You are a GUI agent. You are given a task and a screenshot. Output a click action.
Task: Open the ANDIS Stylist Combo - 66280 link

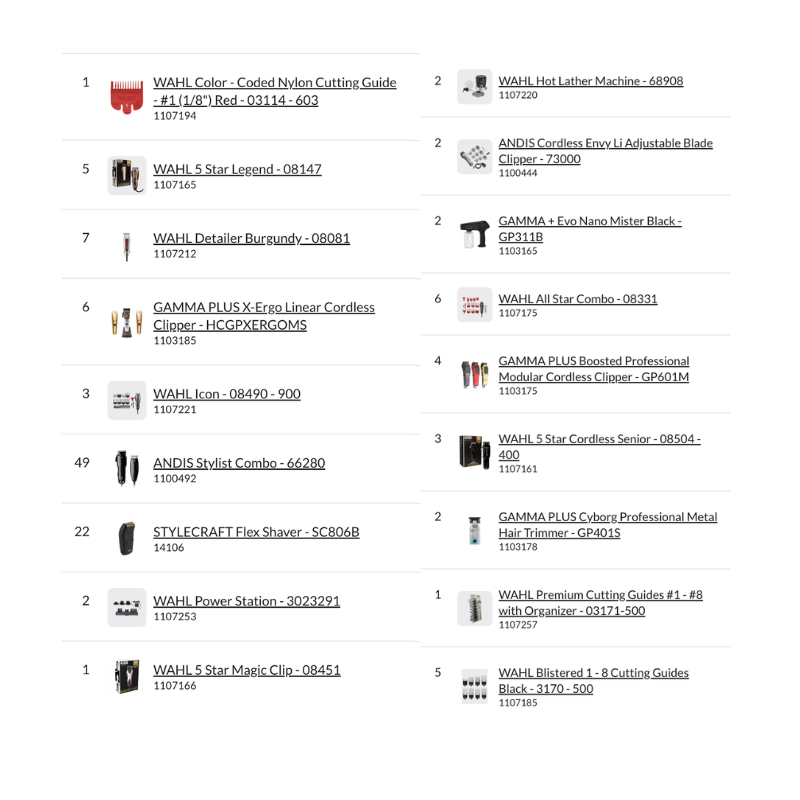239,463
